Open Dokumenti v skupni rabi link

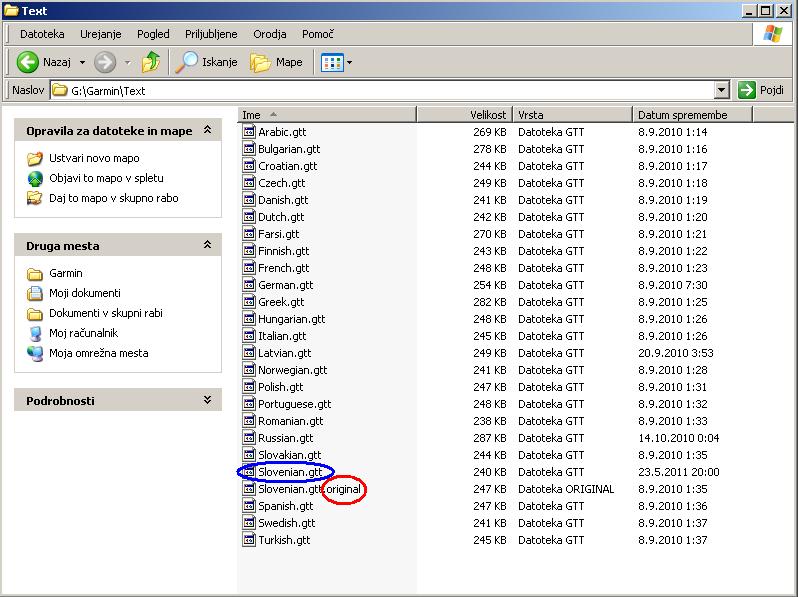(106, 313)
